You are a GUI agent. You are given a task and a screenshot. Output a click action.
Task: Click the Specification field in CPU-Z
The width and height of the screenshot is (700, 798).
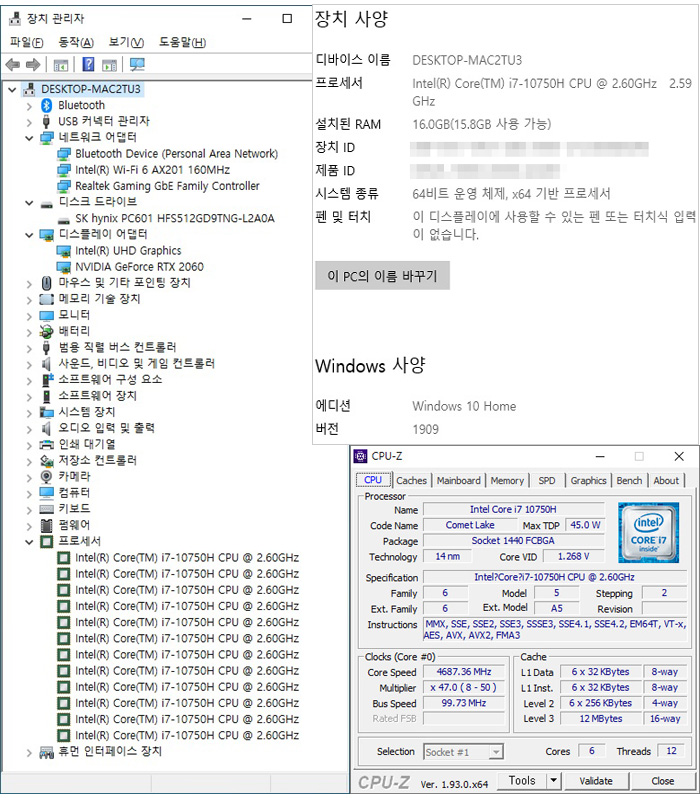(554, 577)
